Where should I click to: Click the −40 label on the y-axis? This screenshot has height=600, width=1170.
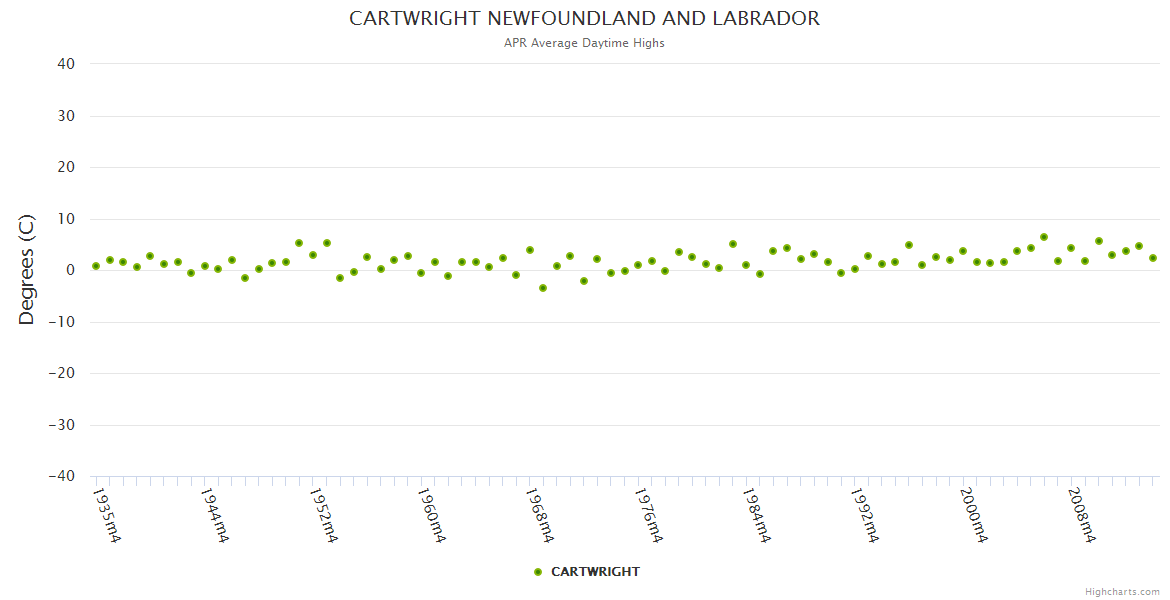[61, 477]
